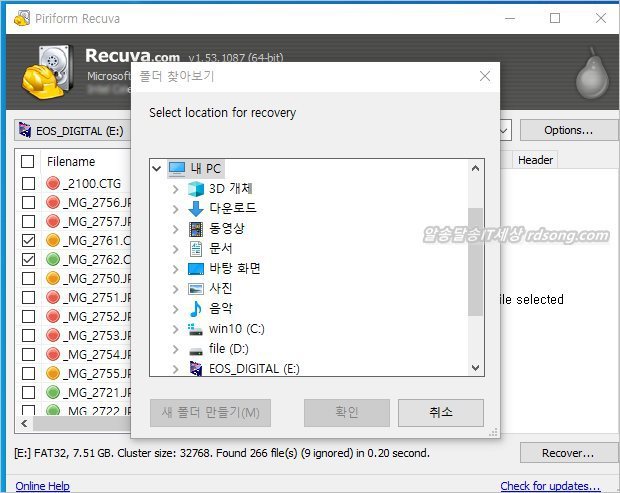This screenshot has width=620, height=493.
Task: Click green status dot of _MG_2762
Action: (x=53, y=259)
